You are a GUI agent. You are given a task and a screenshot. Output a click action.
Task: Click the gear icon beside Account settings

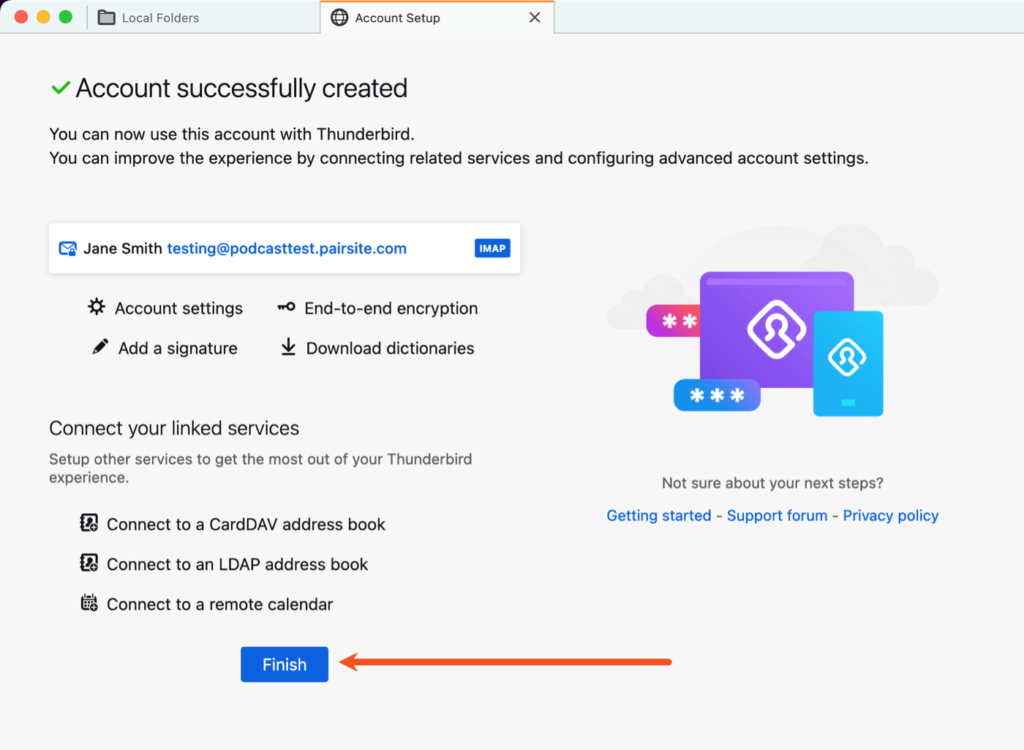(x=97, y=307)
